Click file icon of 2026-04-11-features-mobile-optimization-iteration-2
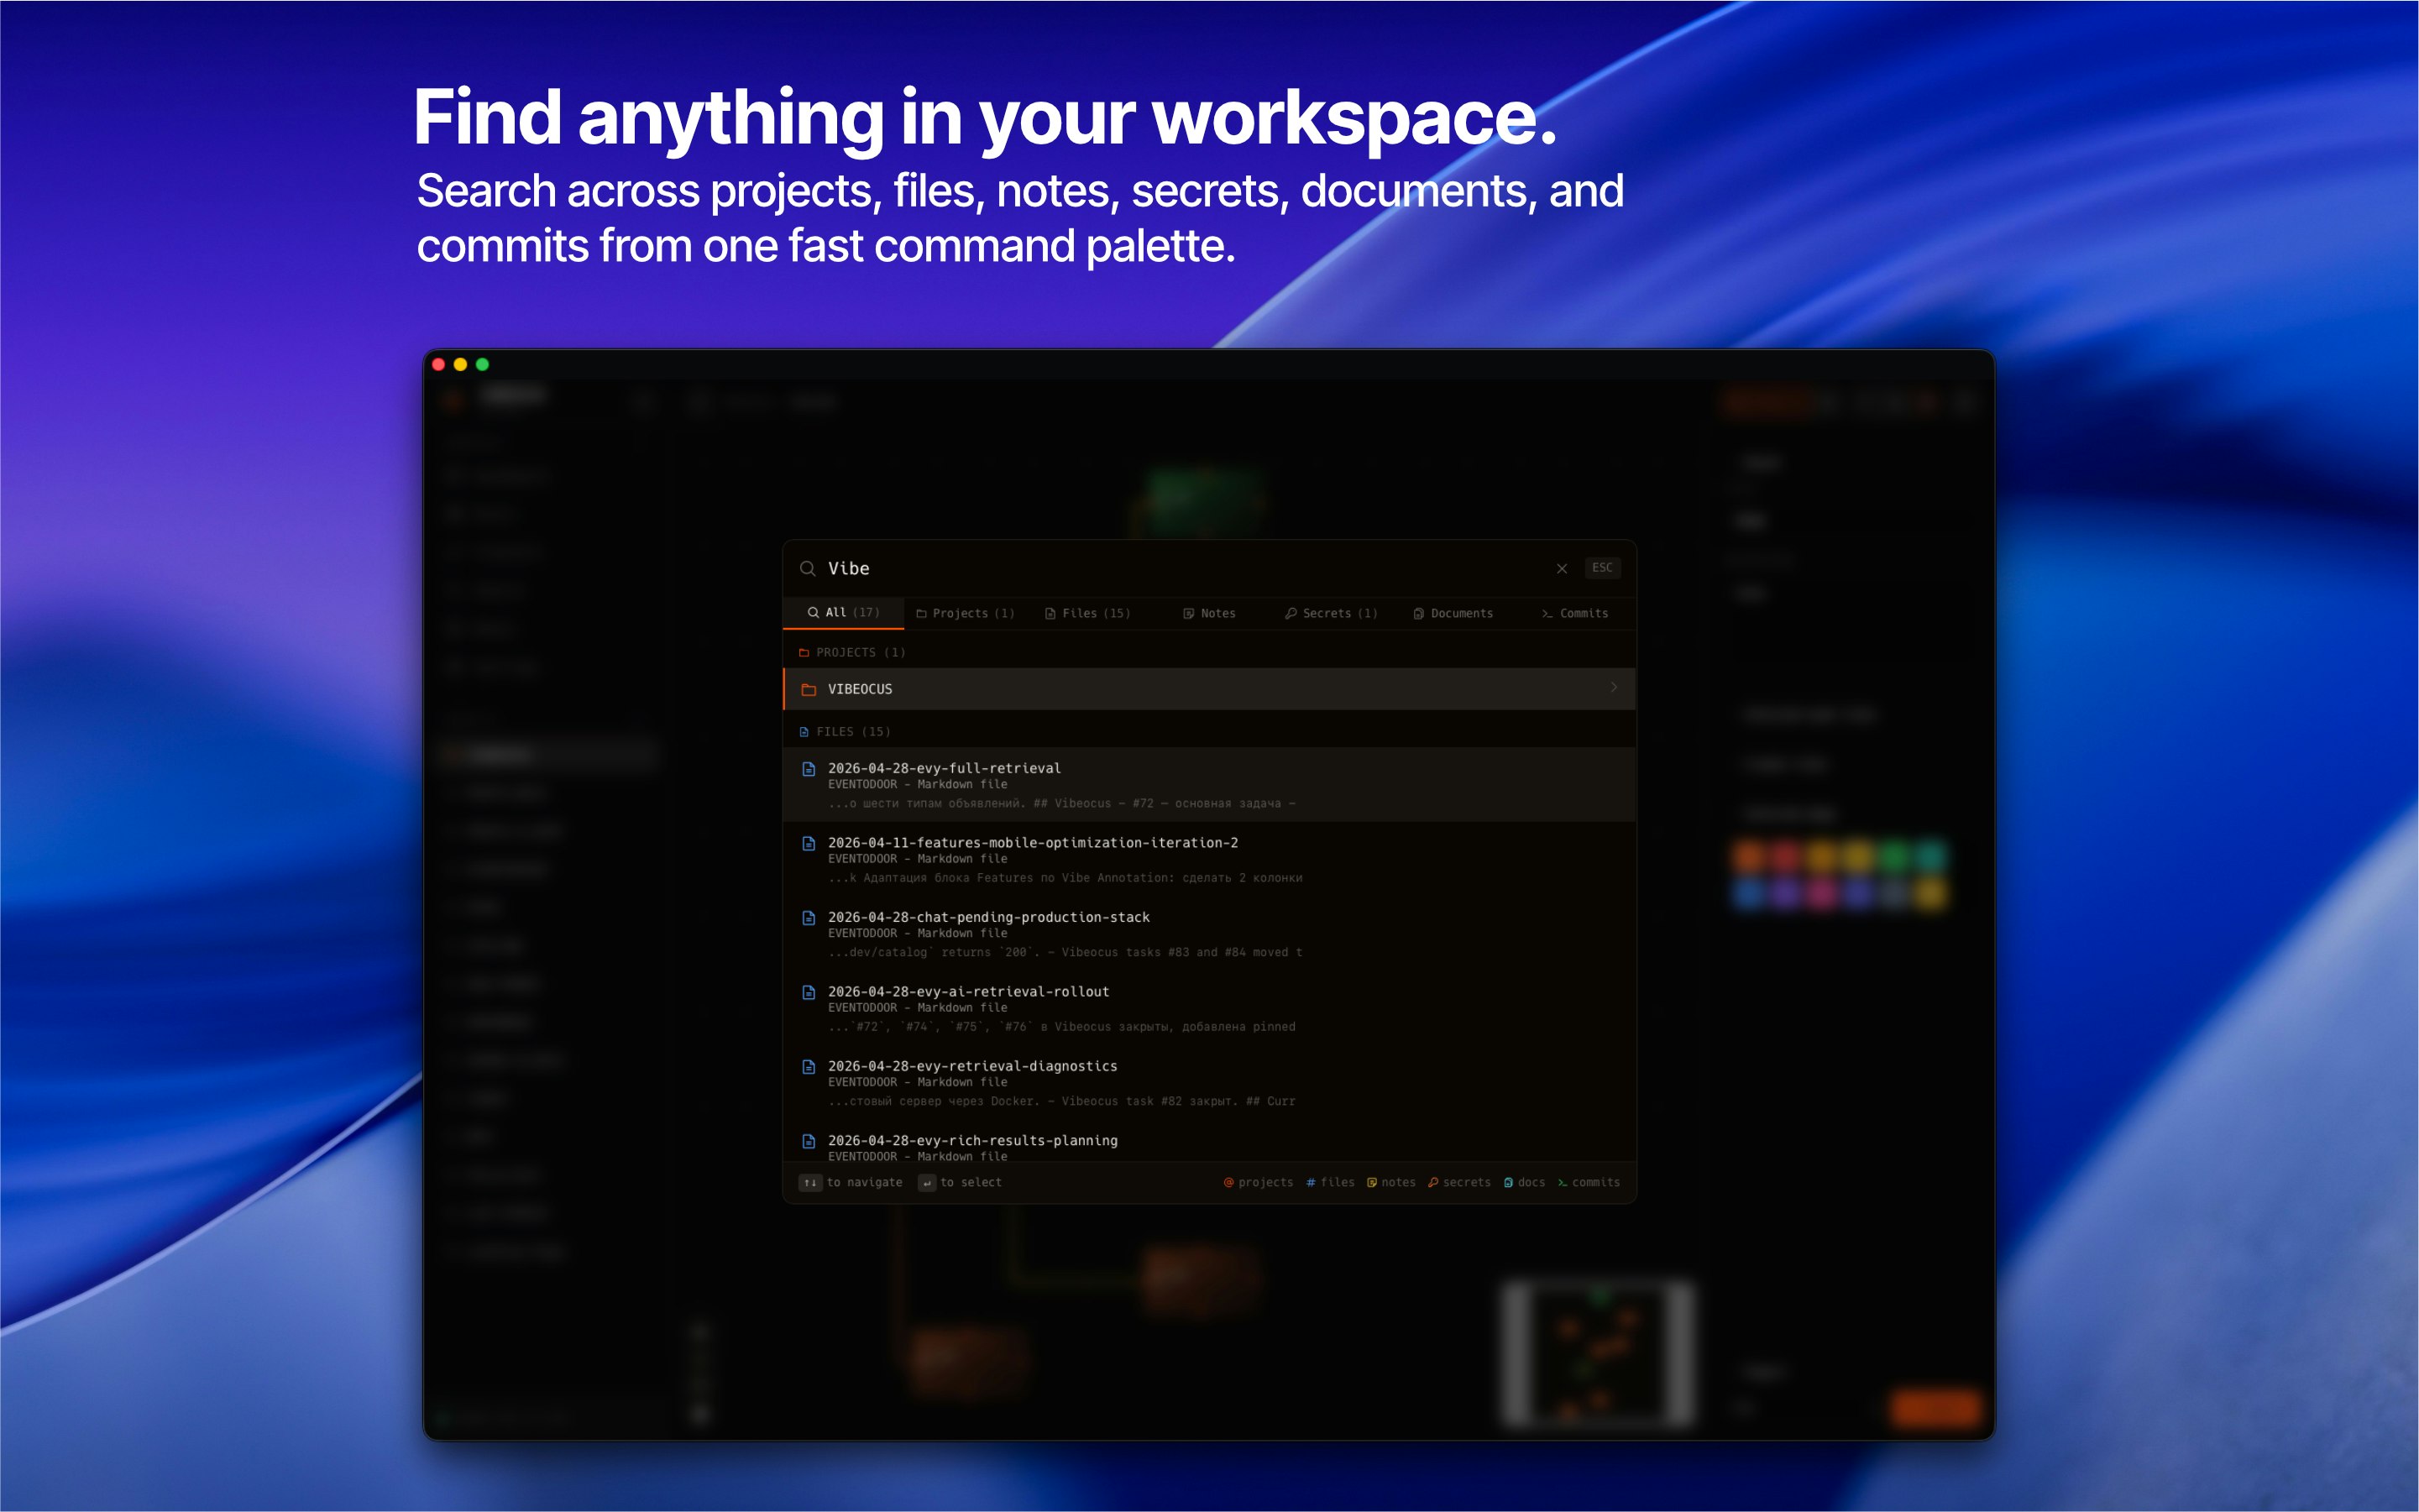 pyautogui.click(x=809, y=843)
